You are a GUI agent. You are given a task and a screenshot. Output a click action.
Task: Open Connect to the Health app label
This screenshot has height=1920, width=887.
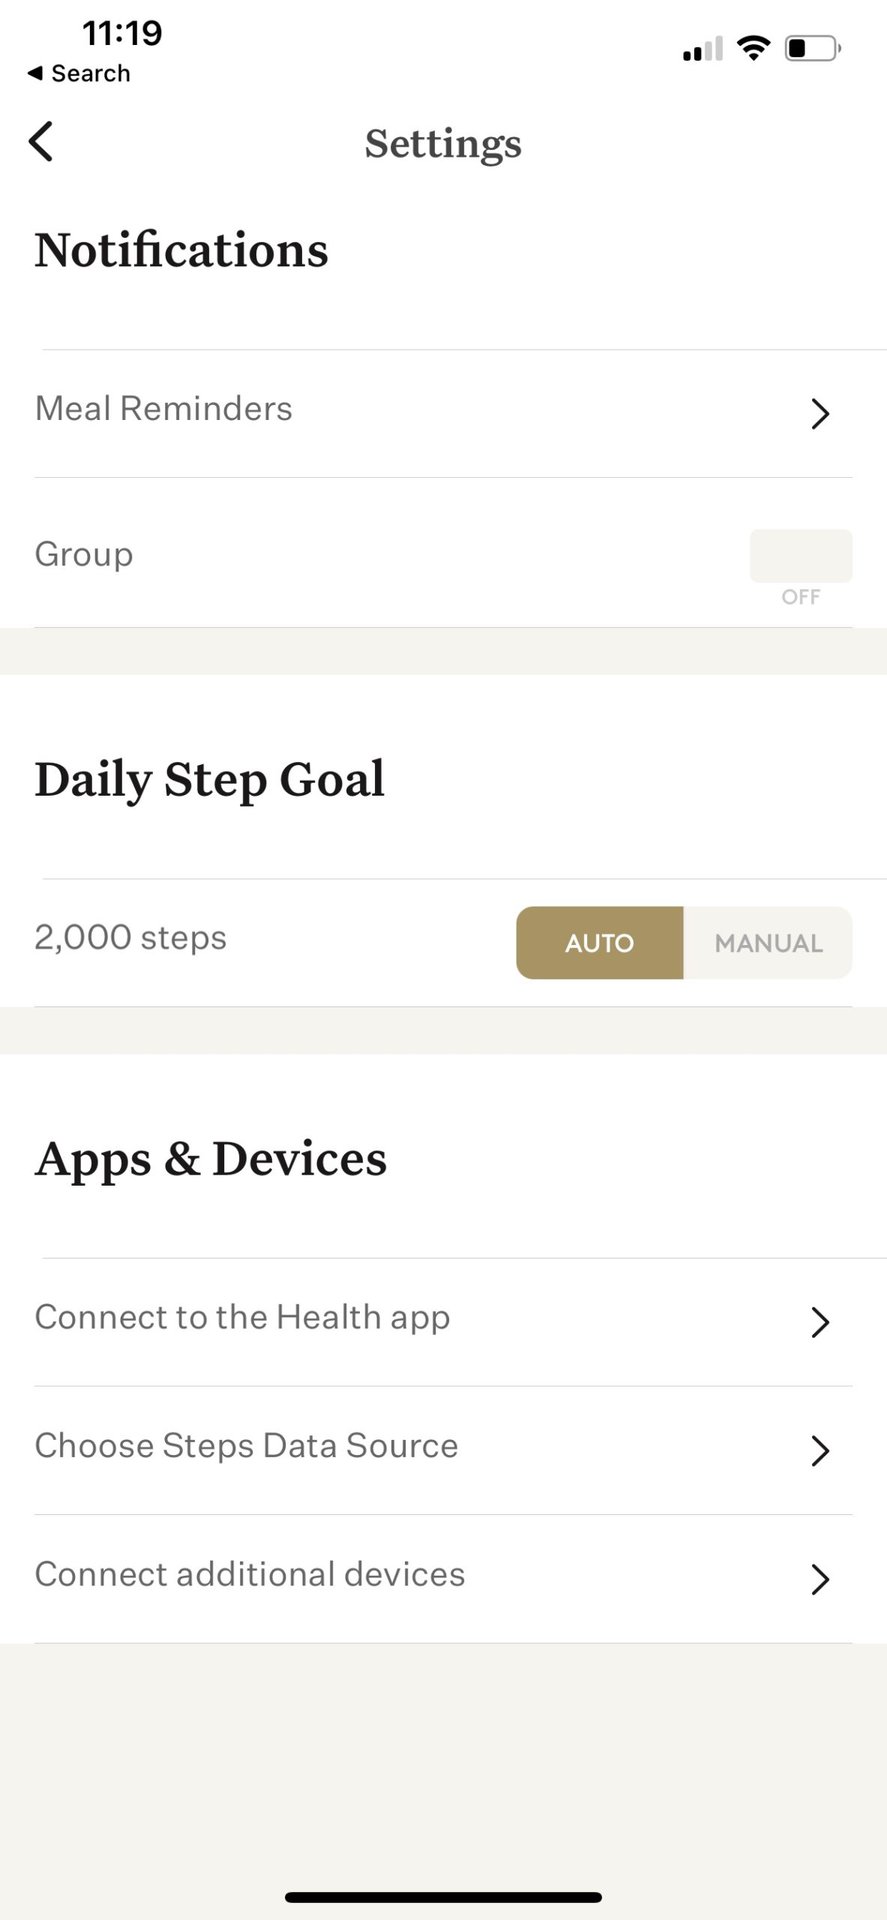pos(242,1318)
